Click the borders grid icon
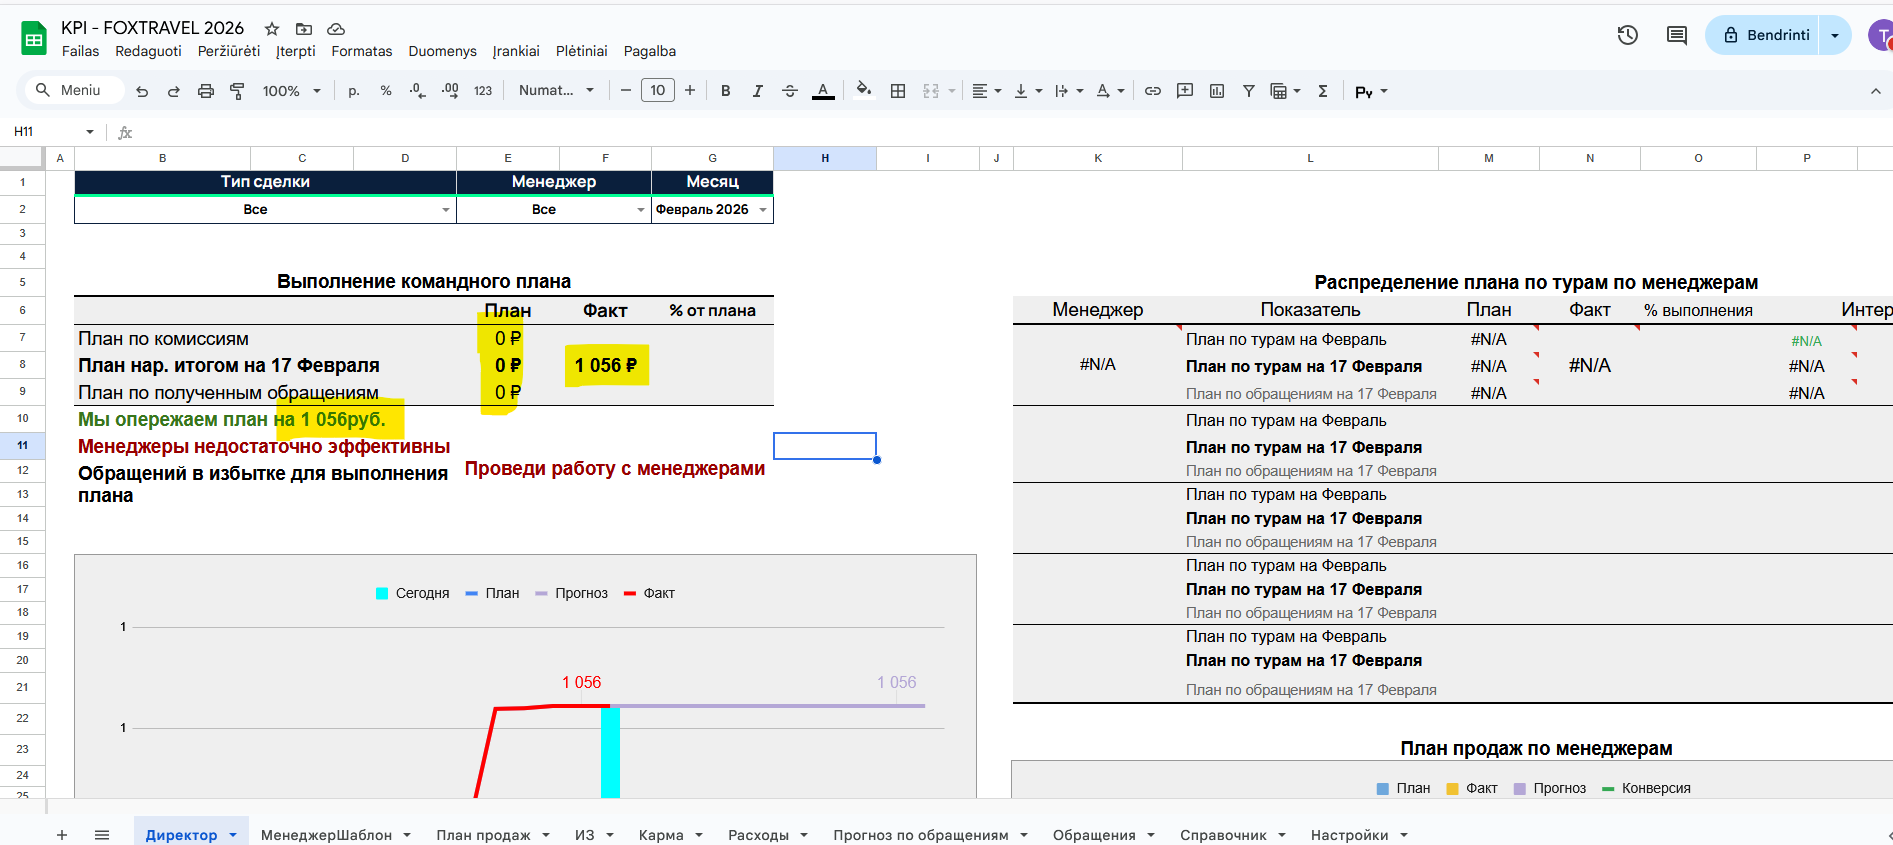Screen dimensions: 1893x845 pyautogui.click(x=897, y=91)
